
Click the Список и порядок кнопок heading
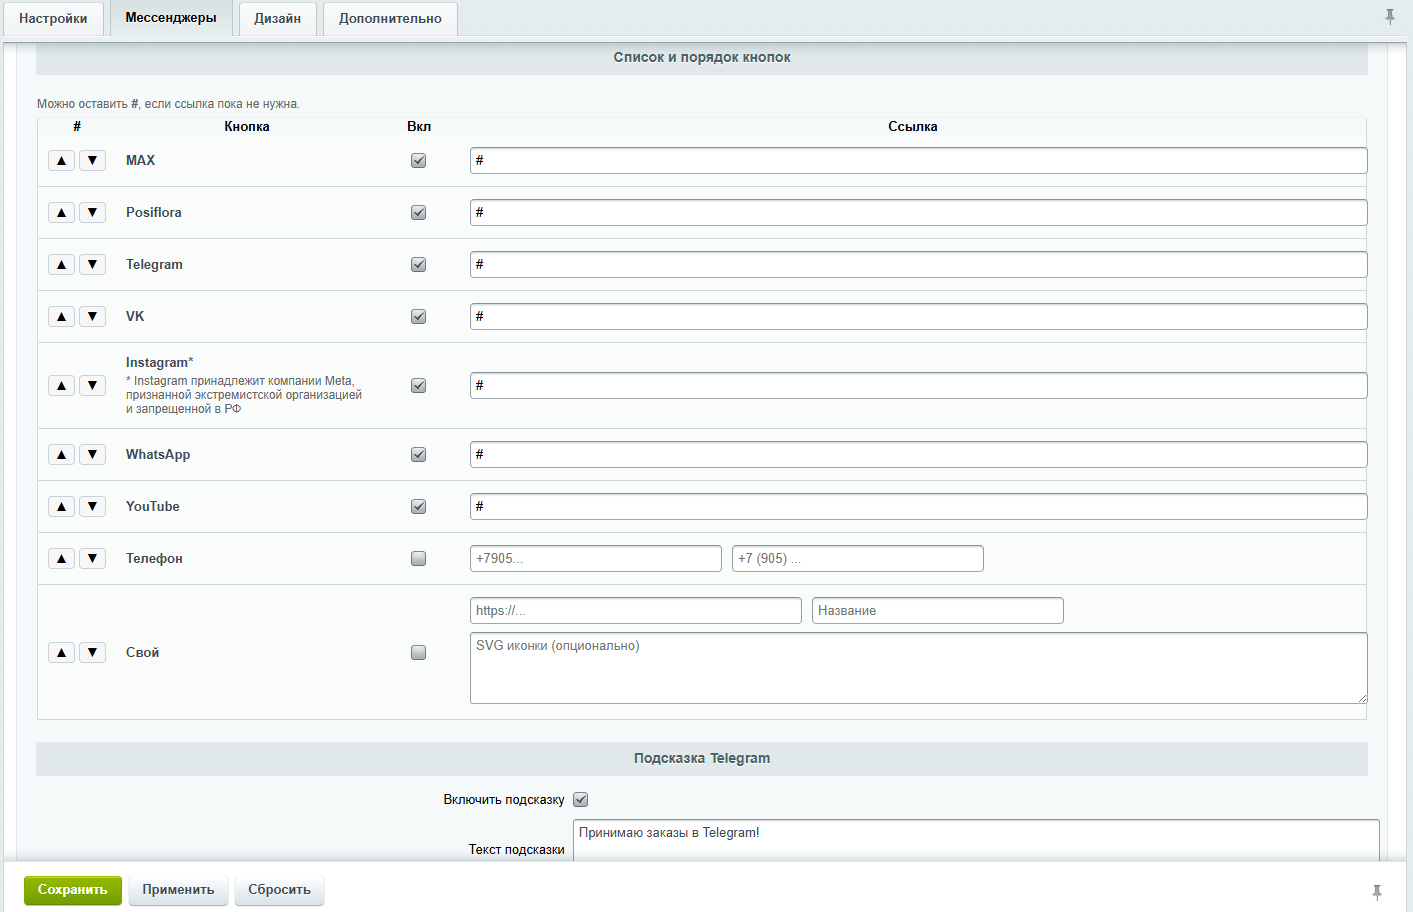pyautogui.click(x=702, y=57)
